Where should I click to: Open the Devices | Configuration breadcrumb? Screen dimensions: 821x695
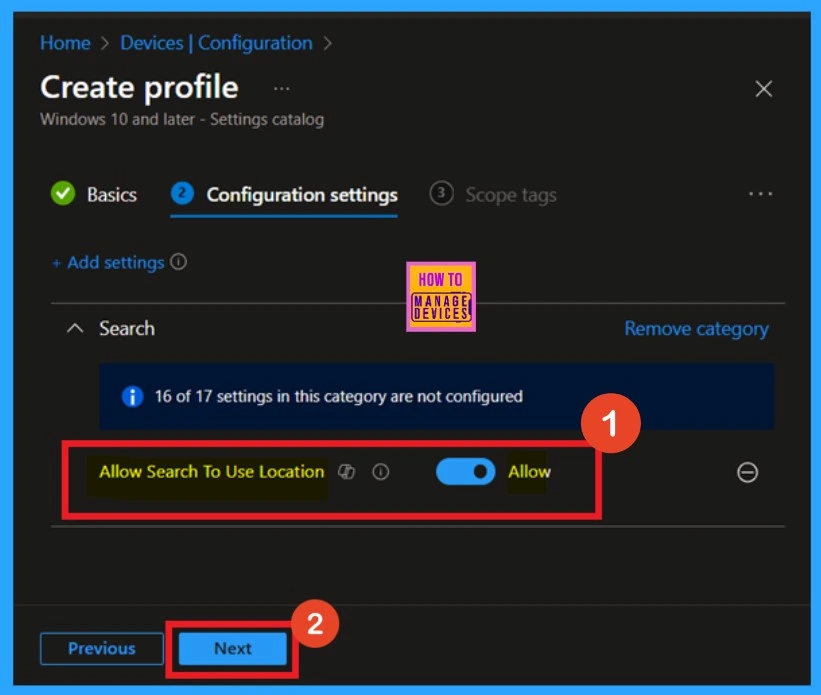pyautogui.click(x=216, y=43)
